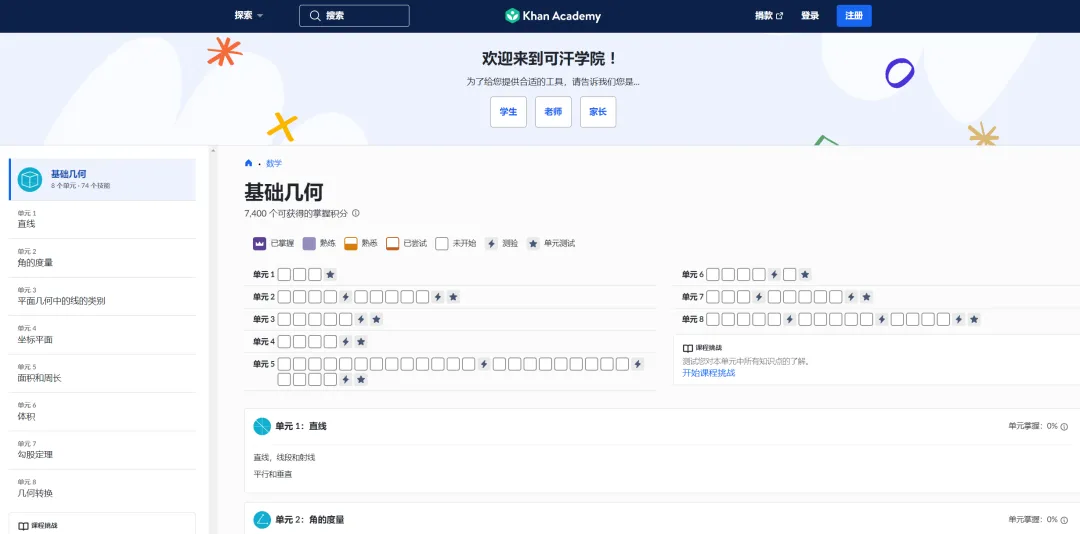Screen dimensions: 1080x534
Task: Start the lightning quiz in 单元 3 row
Action: [x=361, y=319]
